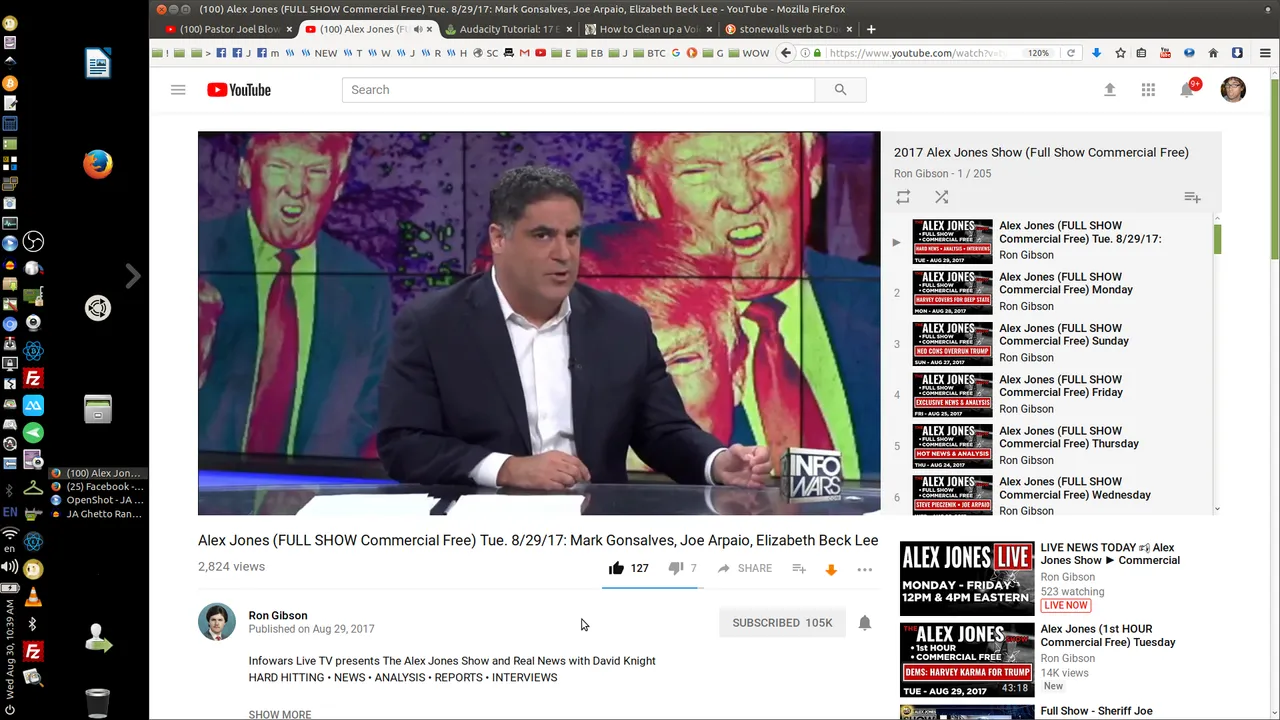The width and height of the screenshot is (1280, 720).
Task: Open the Firefox downloads arrow icon
Action: [1096, 53]
